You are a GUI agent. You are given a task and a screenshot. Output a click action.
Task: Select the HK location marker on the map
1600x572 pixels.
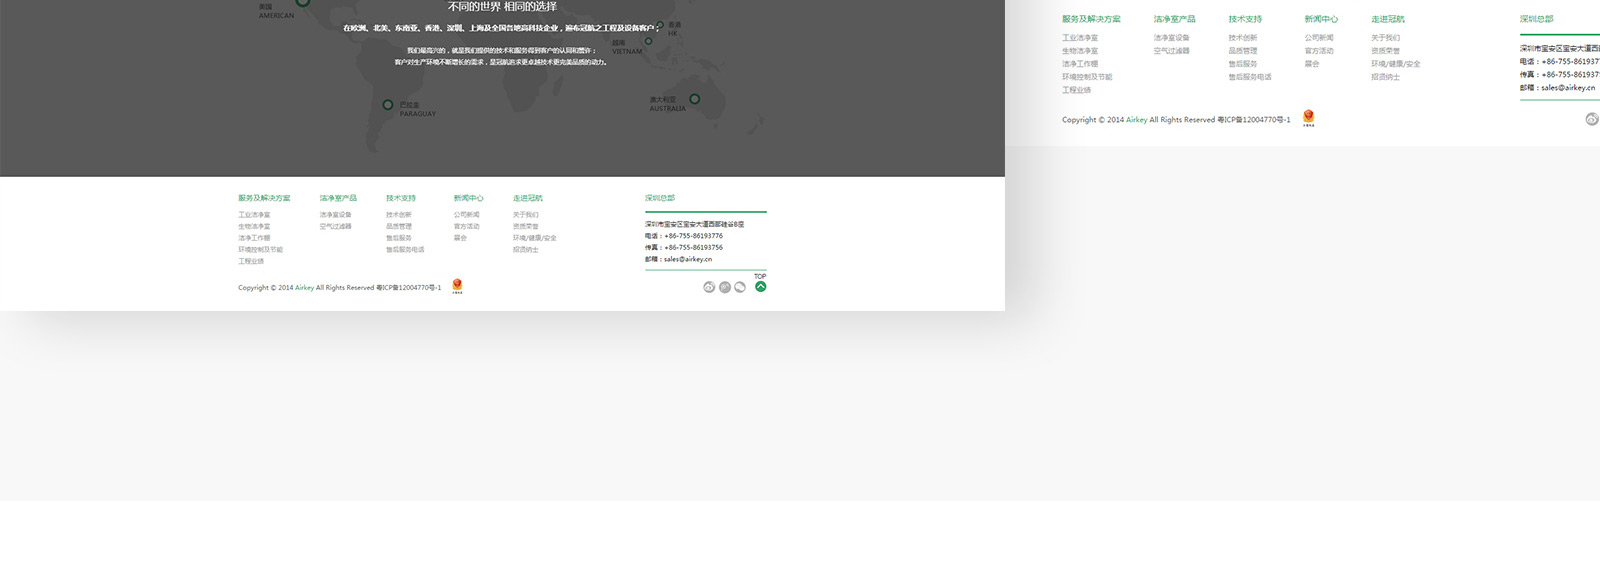coord(660,25)
